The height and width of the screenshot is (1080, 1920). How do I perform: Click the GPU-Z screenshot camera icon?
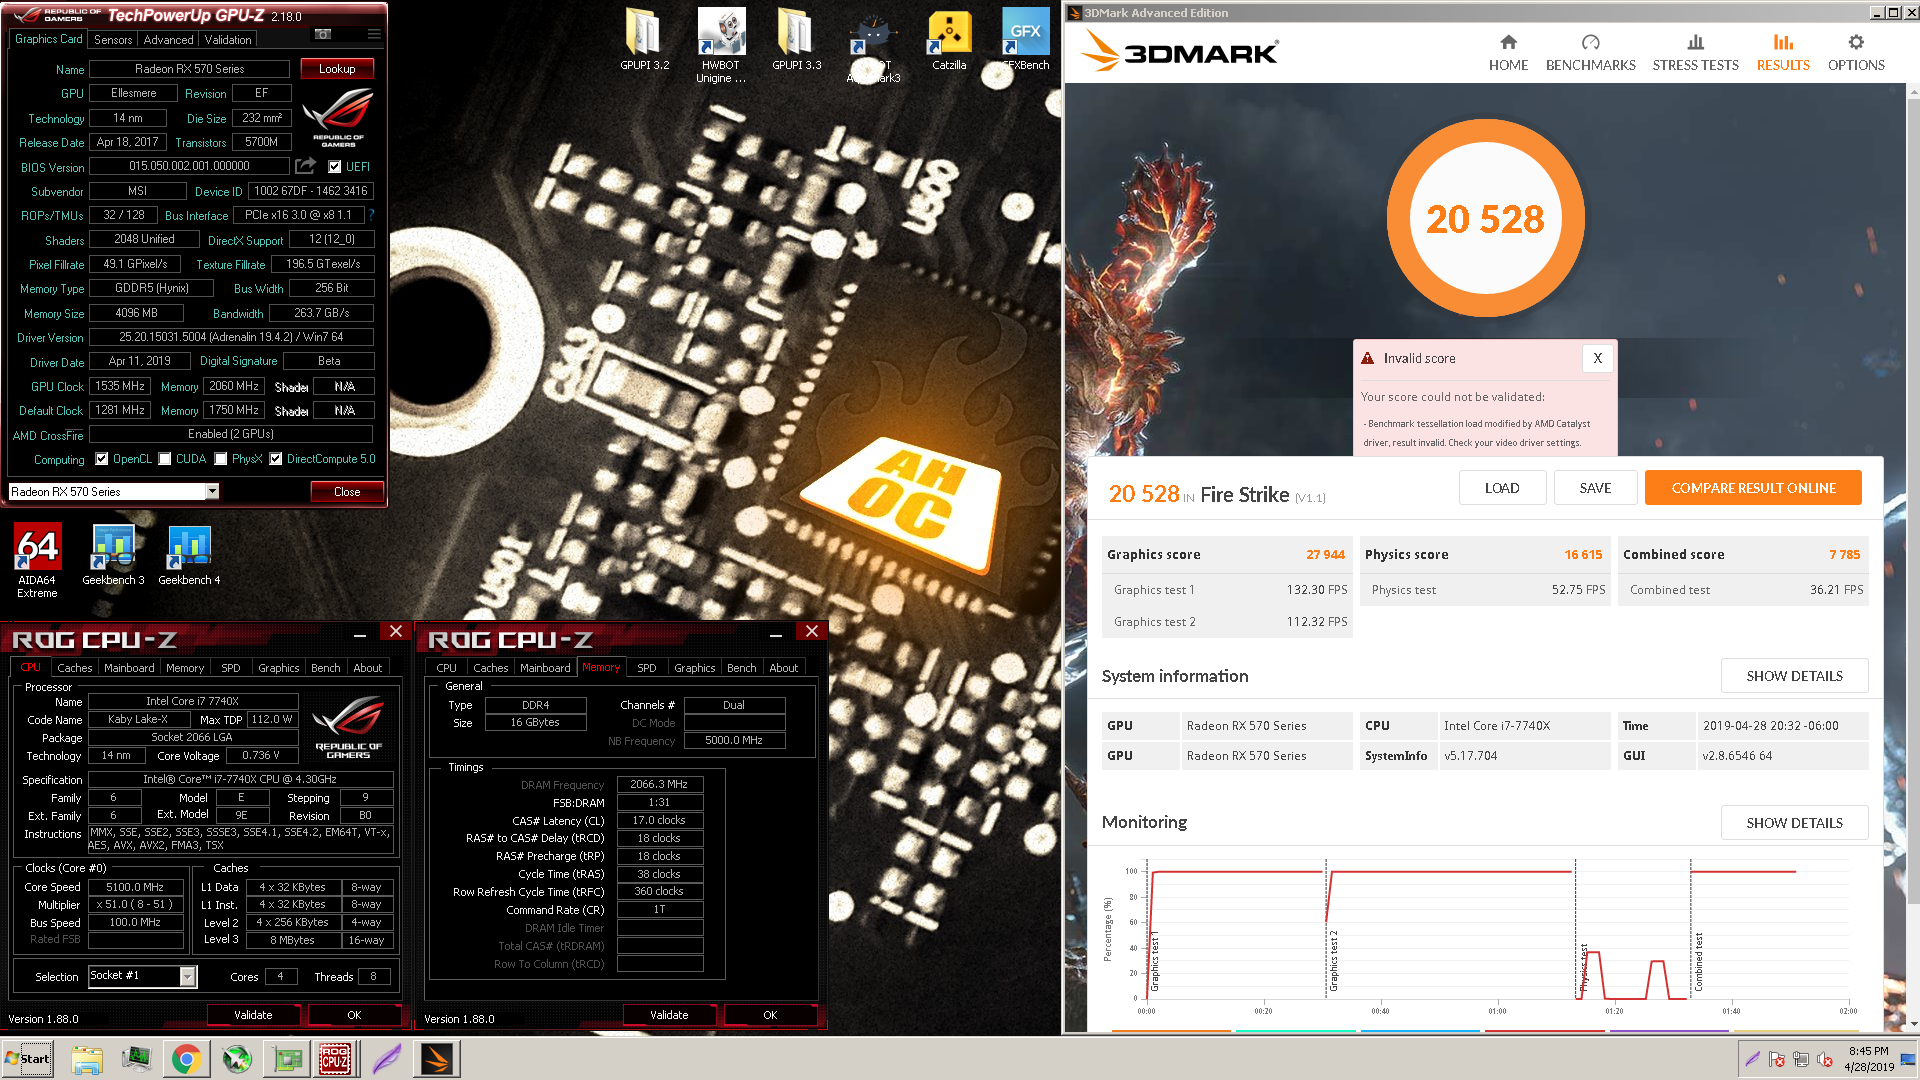[x=323, y=34]
